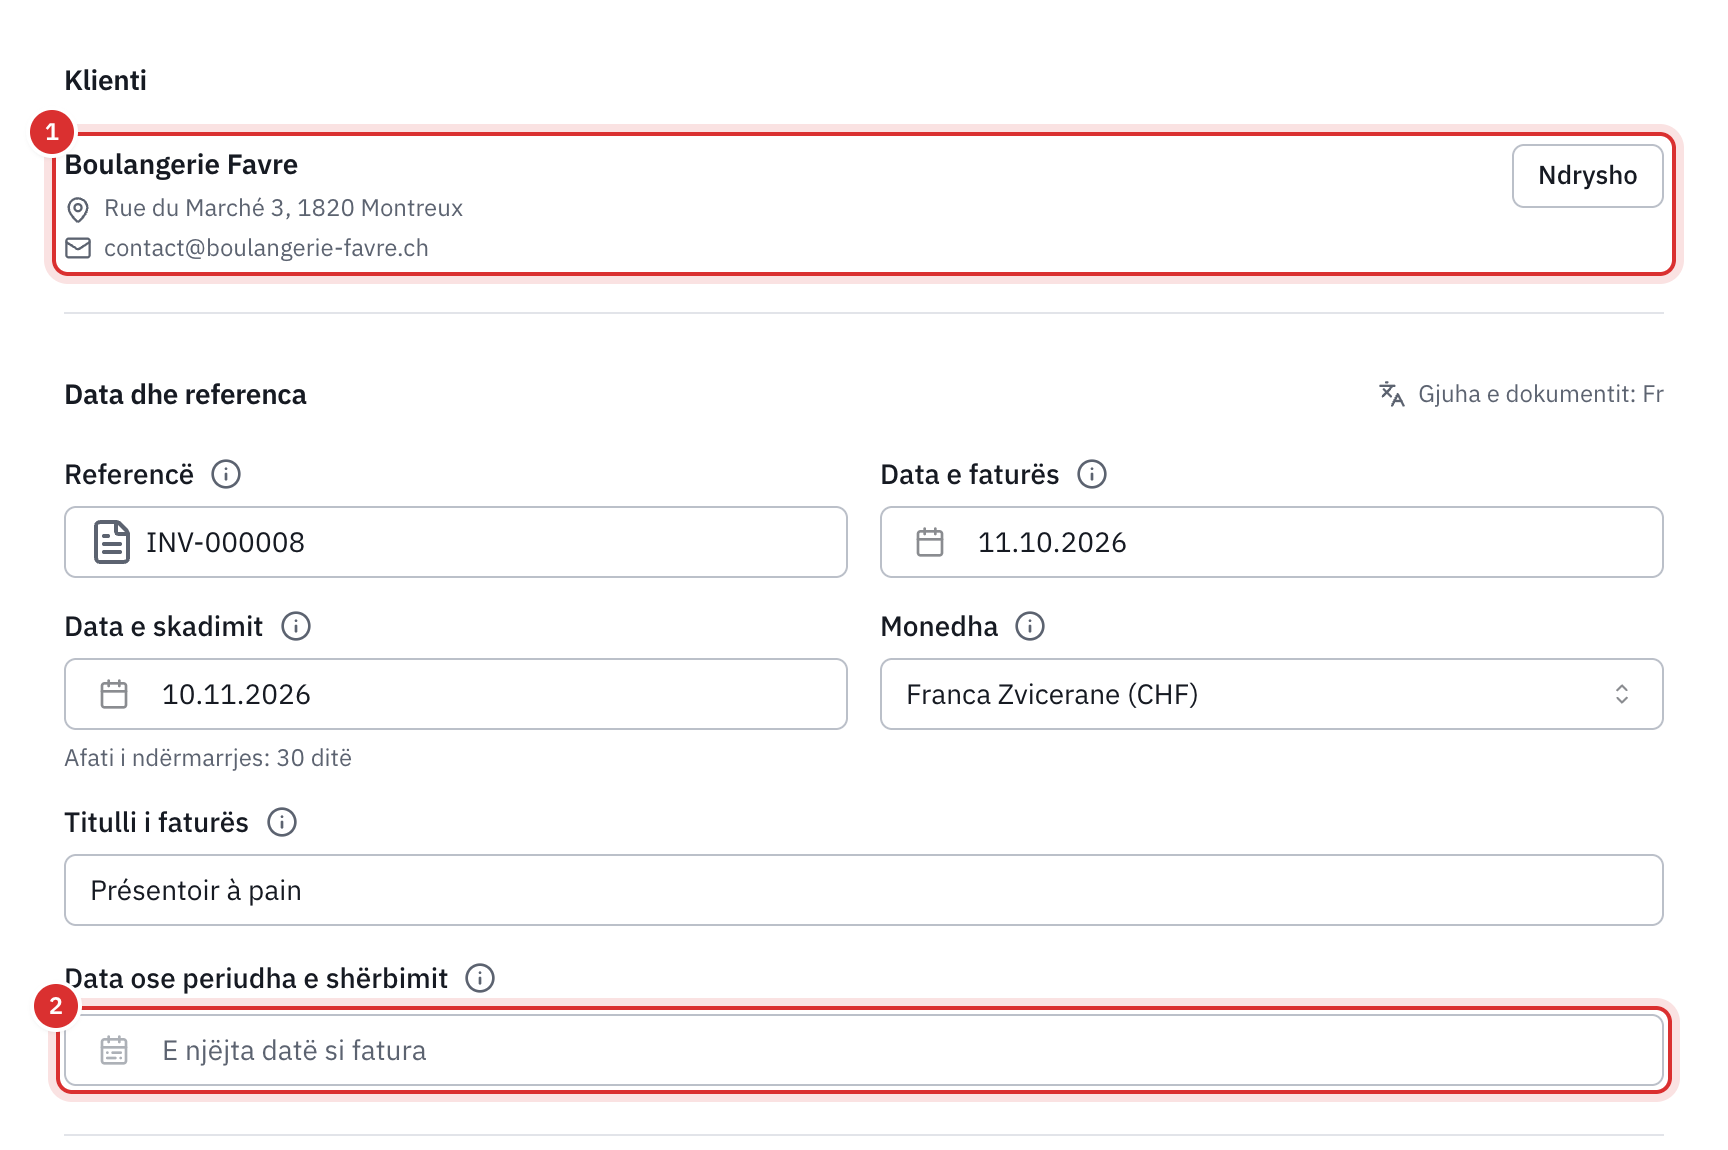Image resolution: width=1728 pixels, height=1150 pixels.
Task: Open the Monedha currency dropdown
Action: [x=1272, y=694]
